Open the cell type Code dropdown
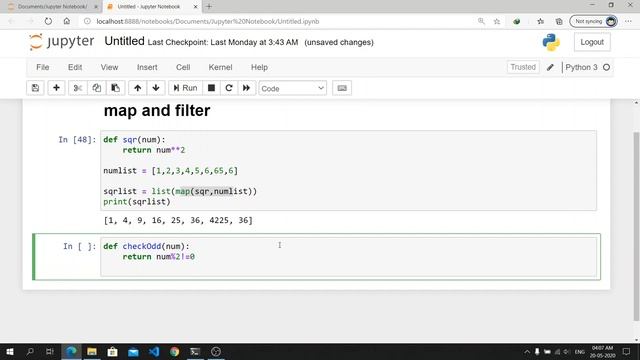 [293, 88]
